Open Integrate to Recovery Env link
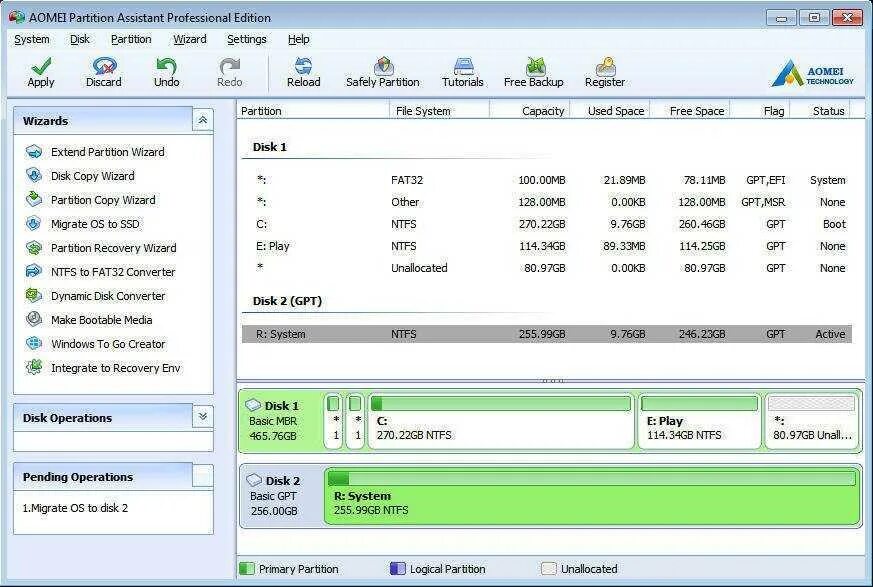 pos(116,368)
